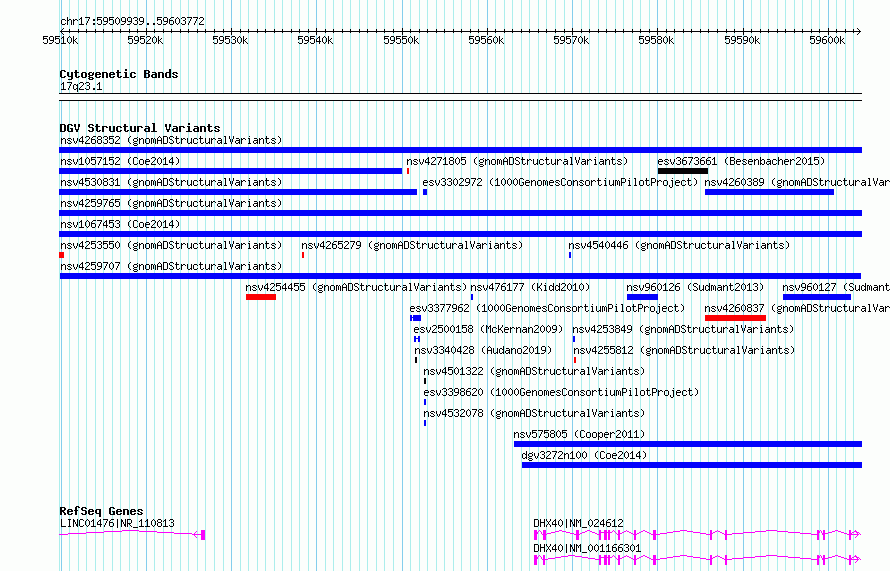Image resolution: width=890 pixels, height=571 pixels.
Task: Click the nsv1067453 (Coe2014) label
Action: click(x=120, y=224)
